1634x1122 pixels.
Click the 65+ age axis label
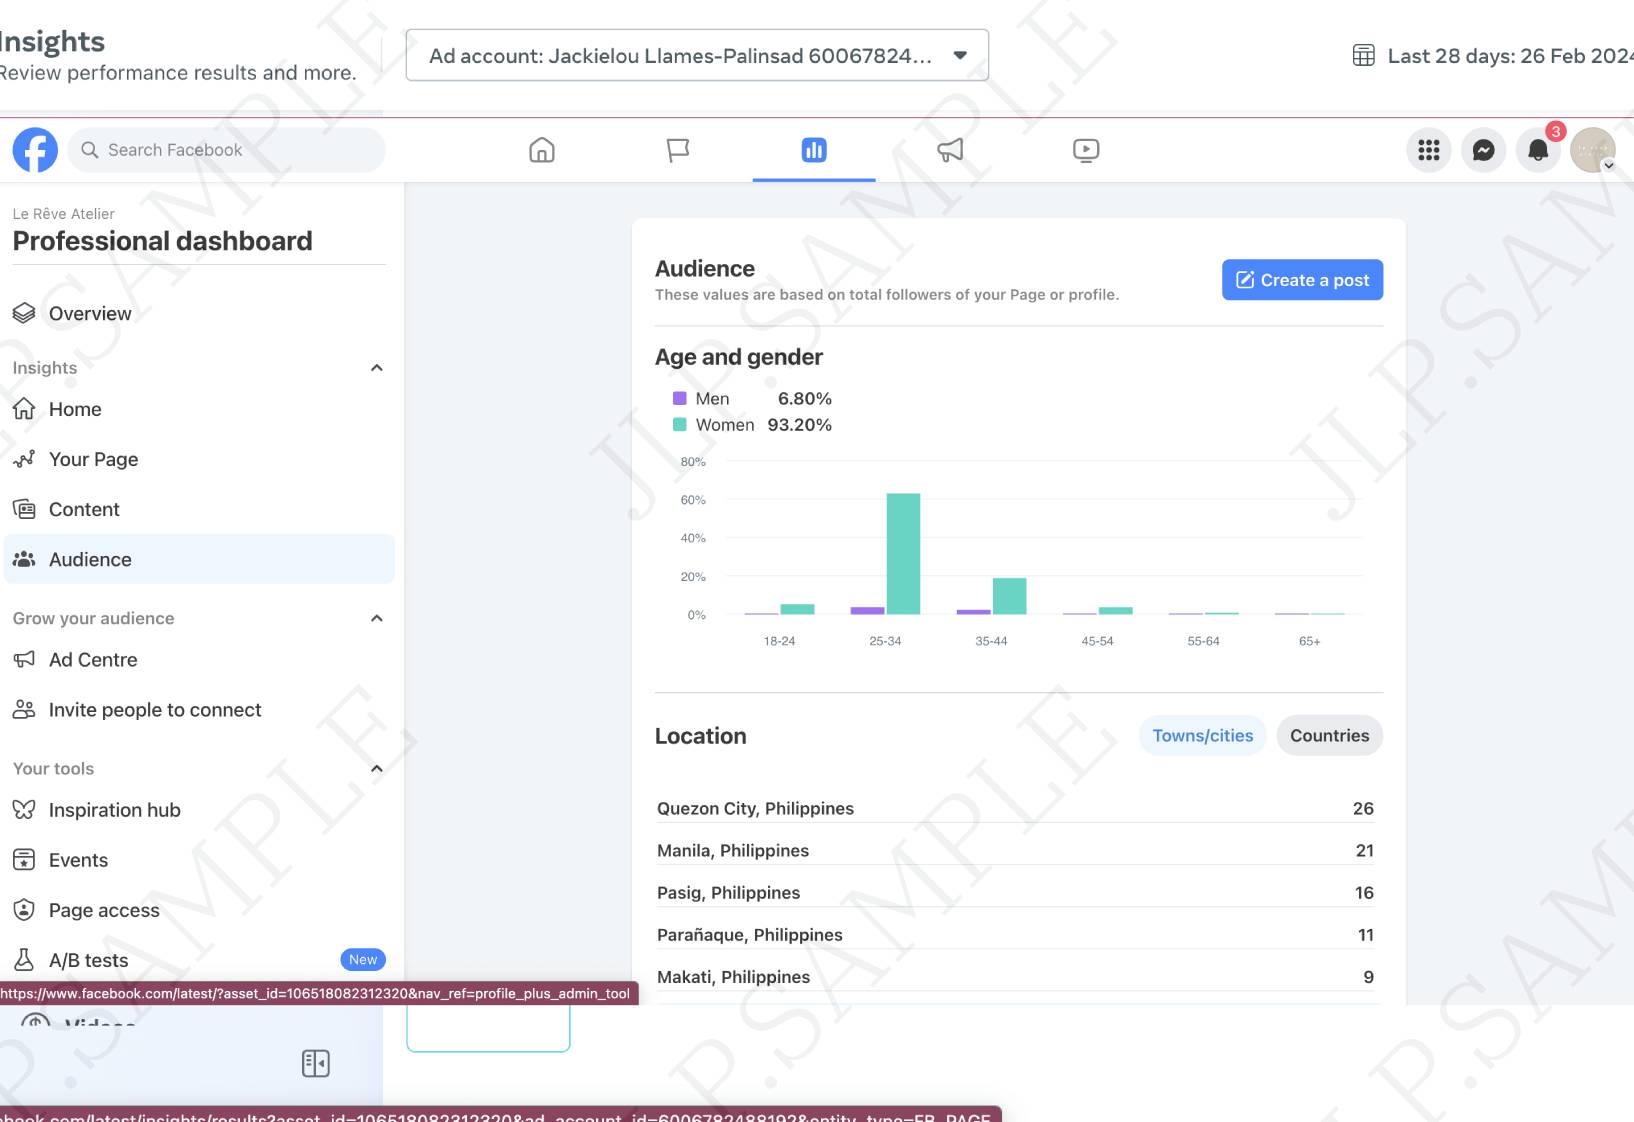pos(1309,641)
